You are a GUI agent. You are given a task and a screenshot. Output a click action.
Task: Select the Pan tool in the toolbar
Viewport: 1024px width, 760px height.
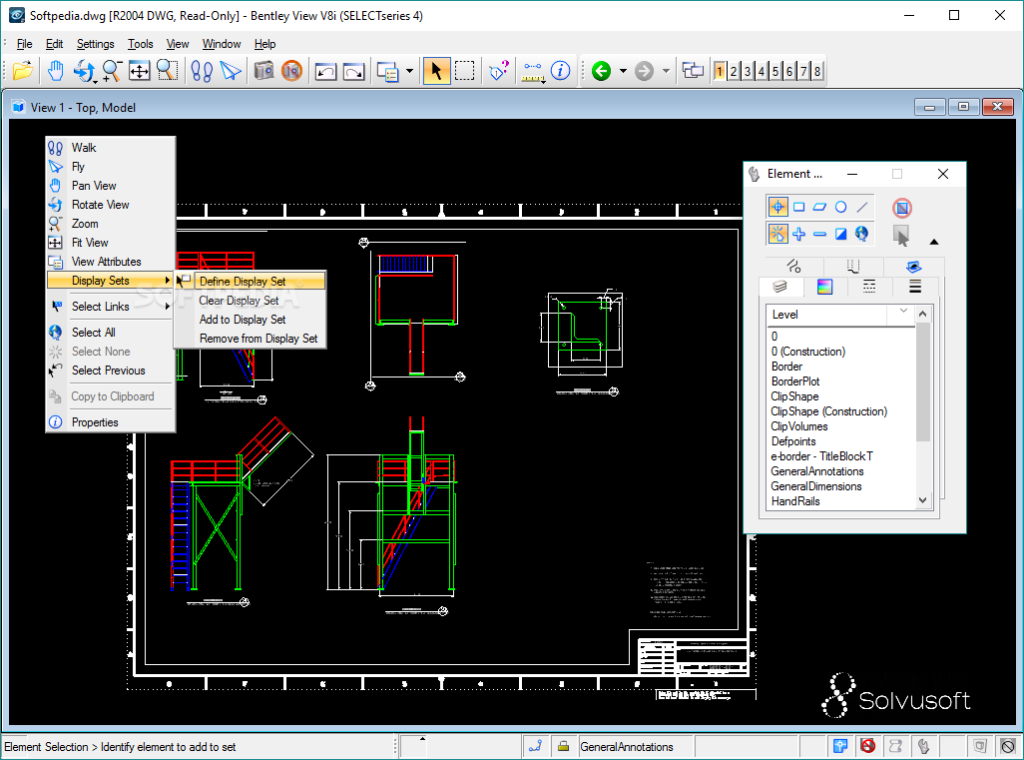(x=54, y=71)
